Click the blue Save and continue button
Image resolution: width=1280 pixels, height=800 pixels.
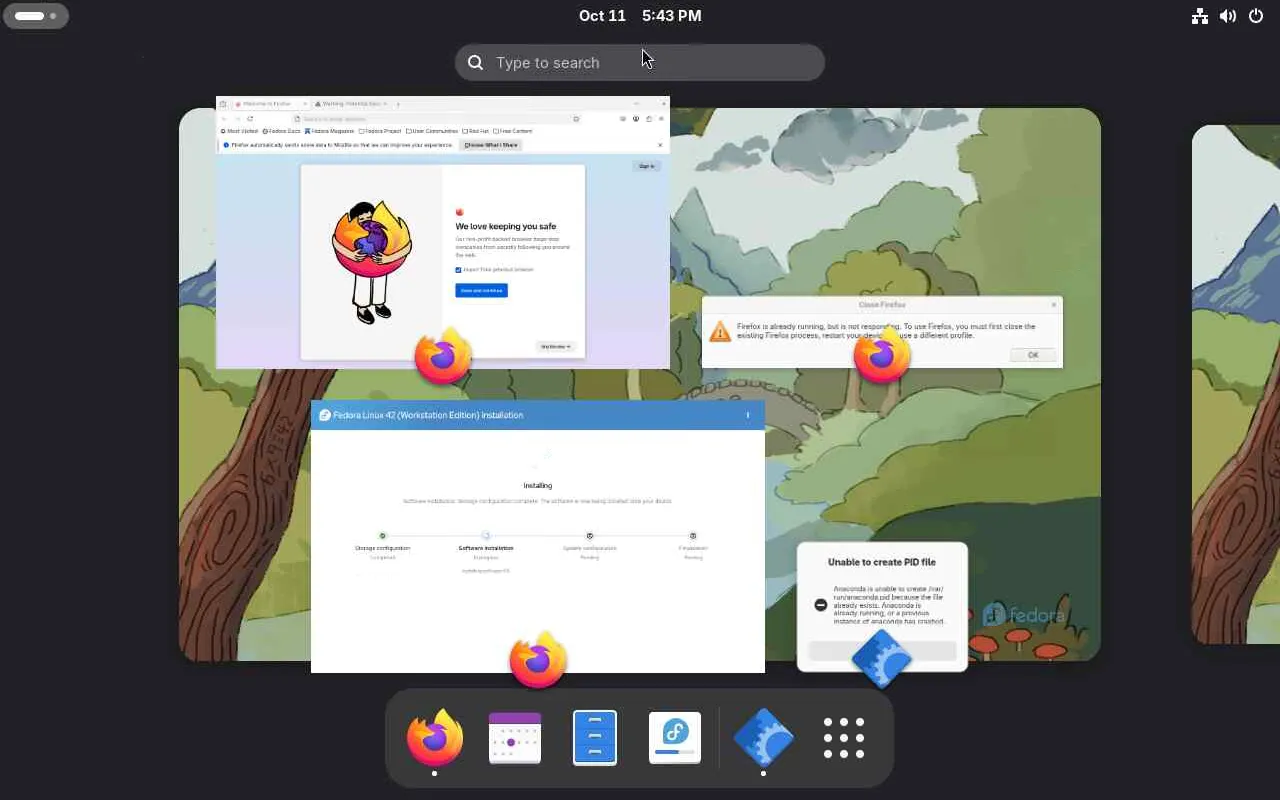click(481, 290)
